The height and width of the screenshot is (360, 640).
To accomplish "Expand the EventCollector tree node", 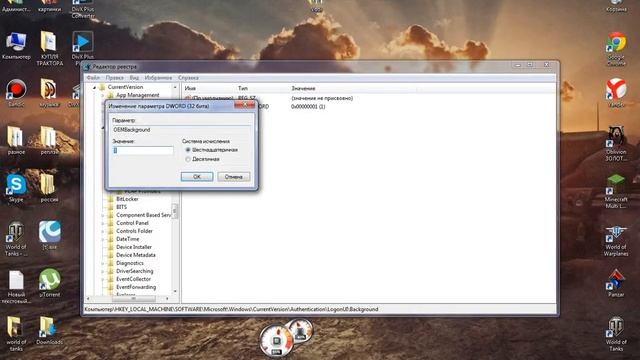I will coord(102,279).
